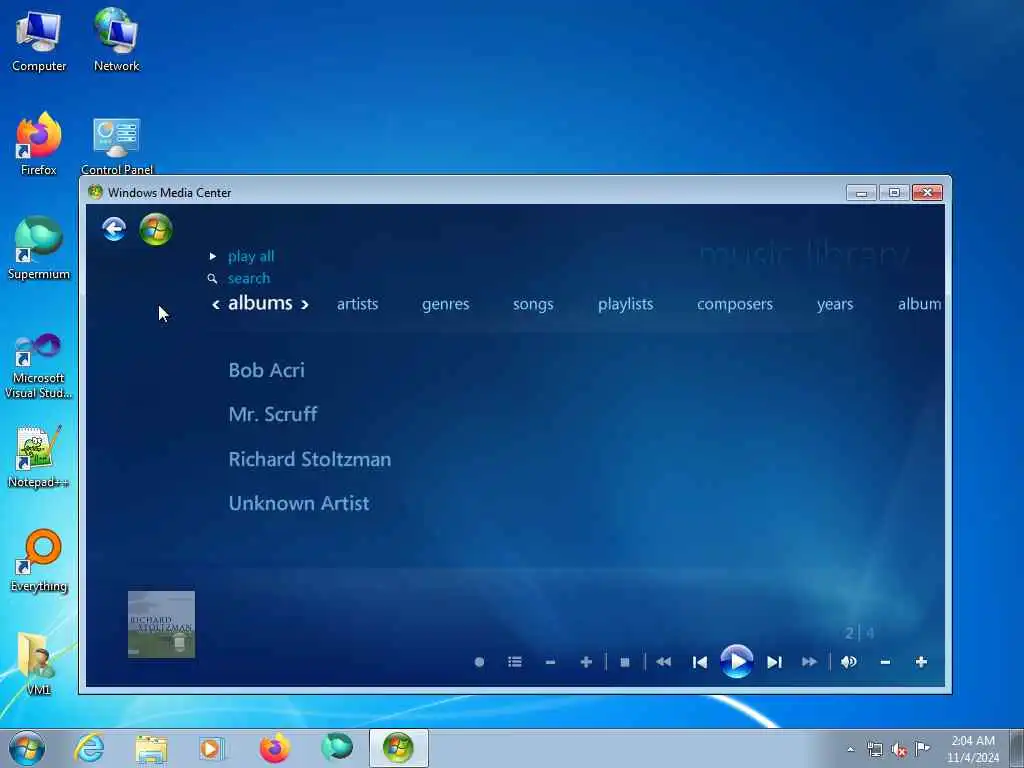Click the search link
This screenshot has height=768, width=1024.
(249, 278)
